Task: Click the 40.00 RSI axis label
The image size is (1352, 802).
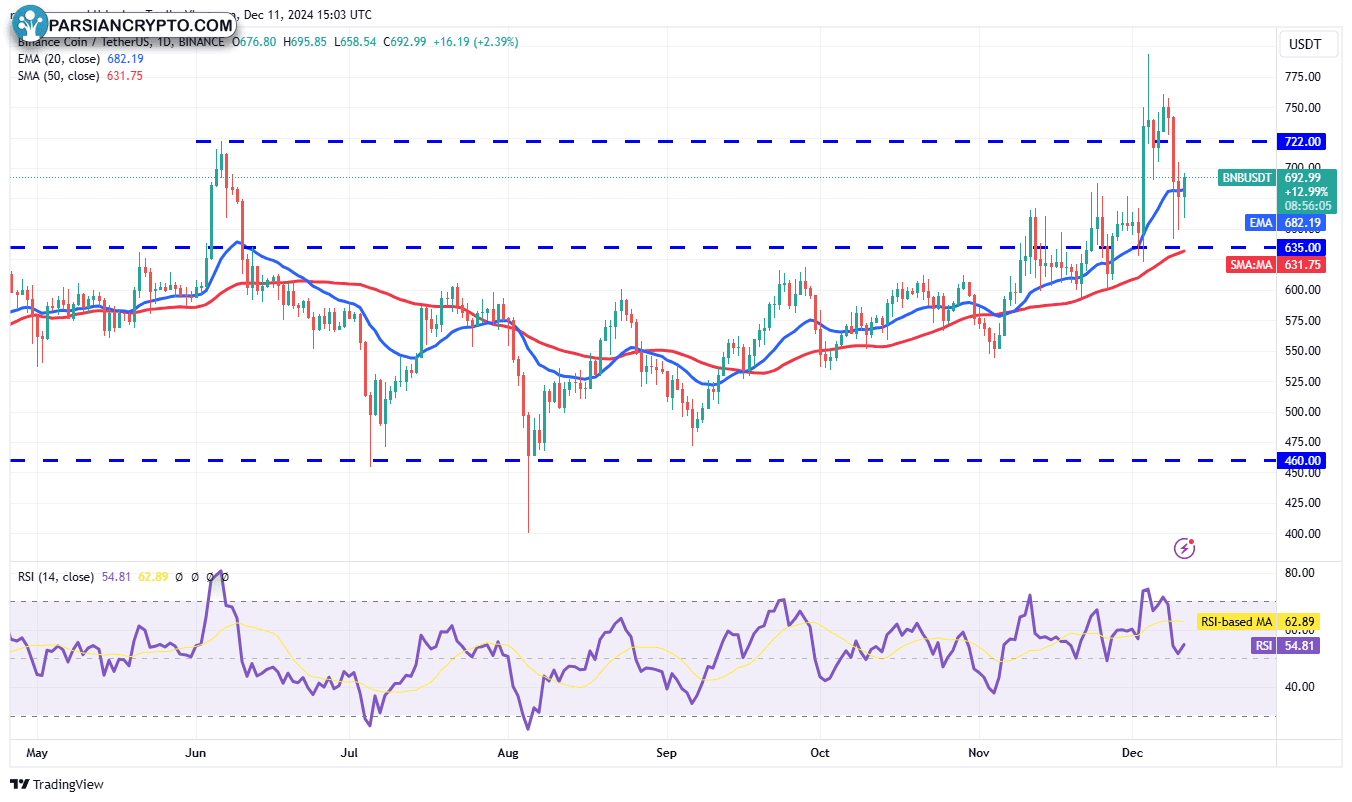Action: pyautogui.click(x=1299, y=687)
